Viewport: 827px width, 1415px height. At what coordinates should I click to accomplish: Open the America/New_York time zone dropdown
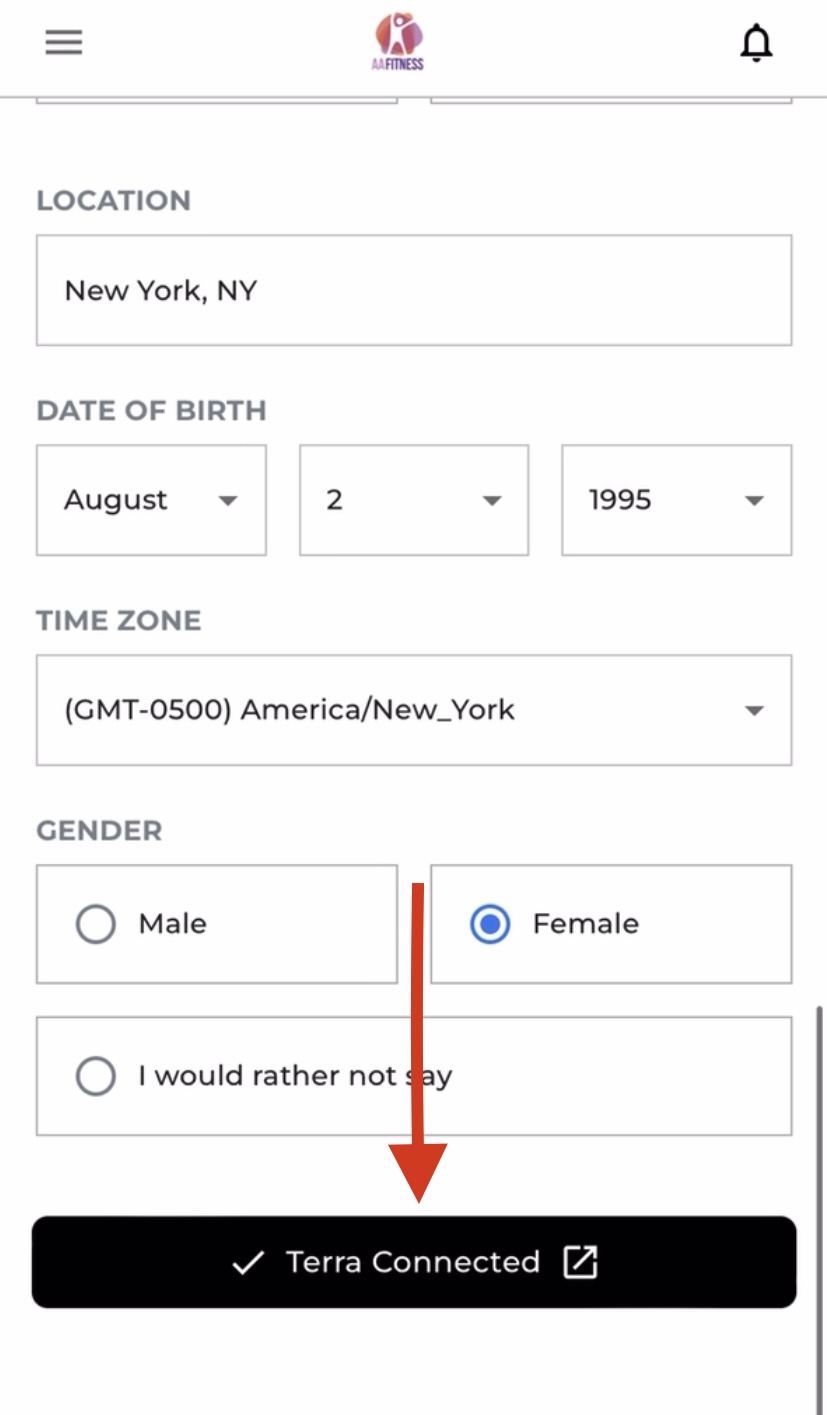(x=413, y=710)
